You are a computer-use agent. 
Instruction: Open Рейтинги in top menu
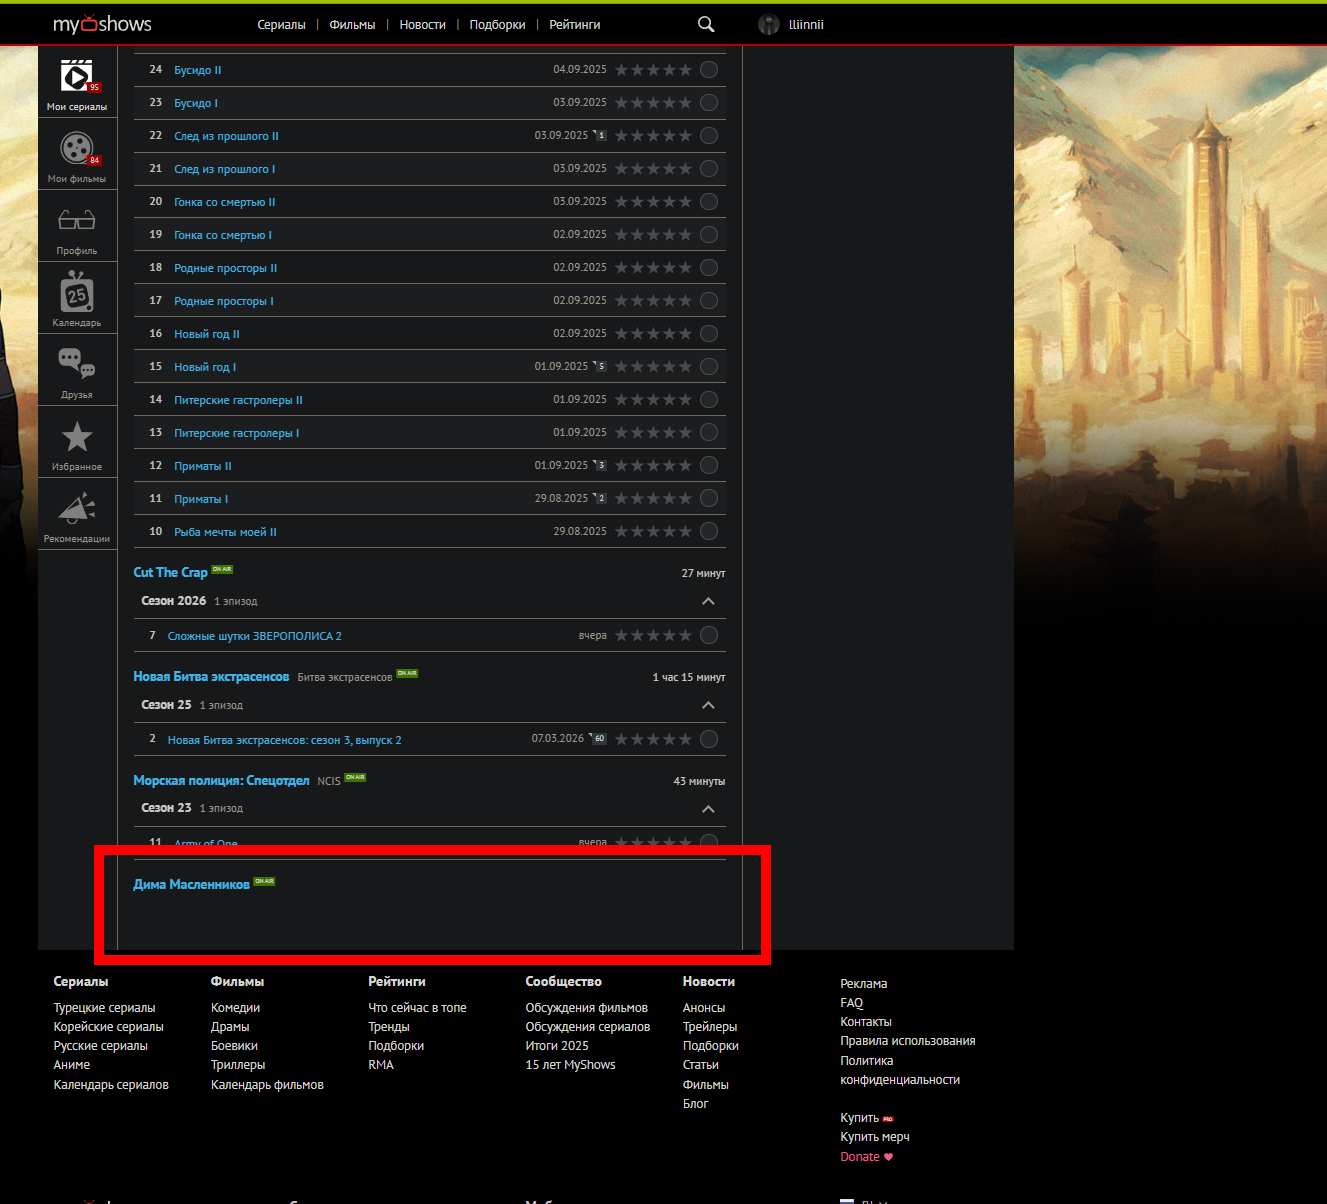click(x=574, y=25)
